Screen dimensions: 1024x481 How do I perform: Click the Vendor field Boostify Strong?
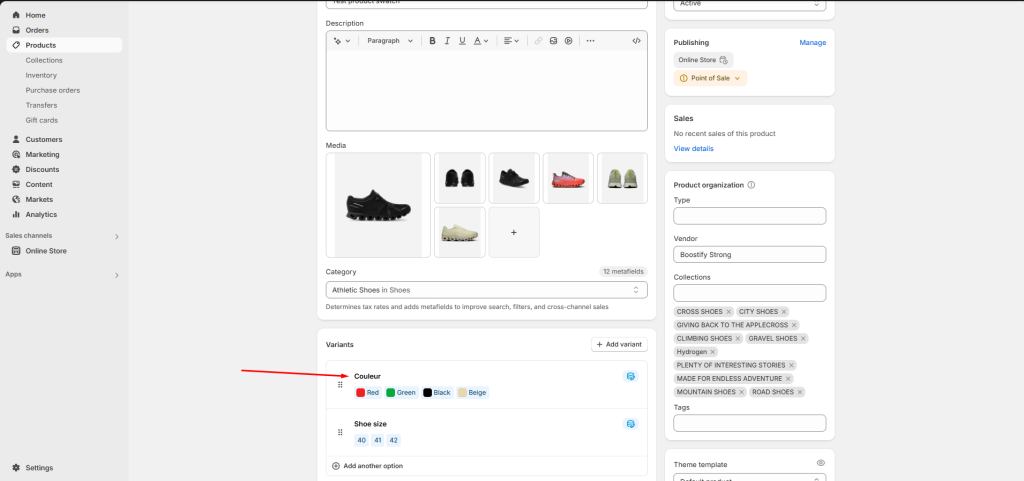tap(750, 255)
